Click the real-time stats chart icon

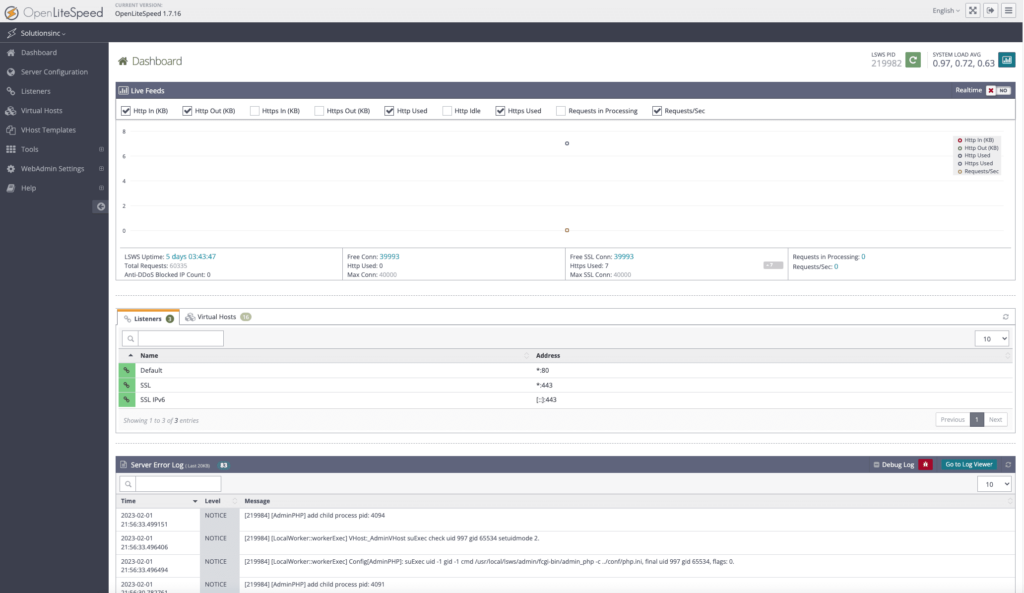click(x=1006, y=60)
